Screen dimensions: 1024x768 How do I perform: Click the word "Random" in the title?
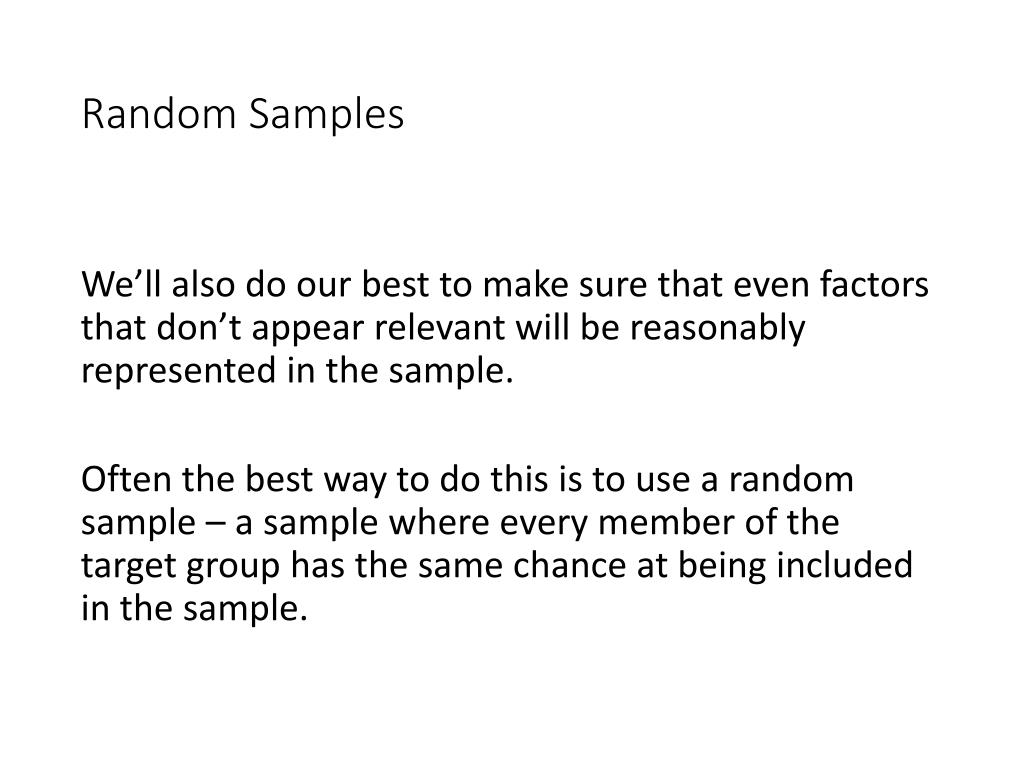coord(159,114)
